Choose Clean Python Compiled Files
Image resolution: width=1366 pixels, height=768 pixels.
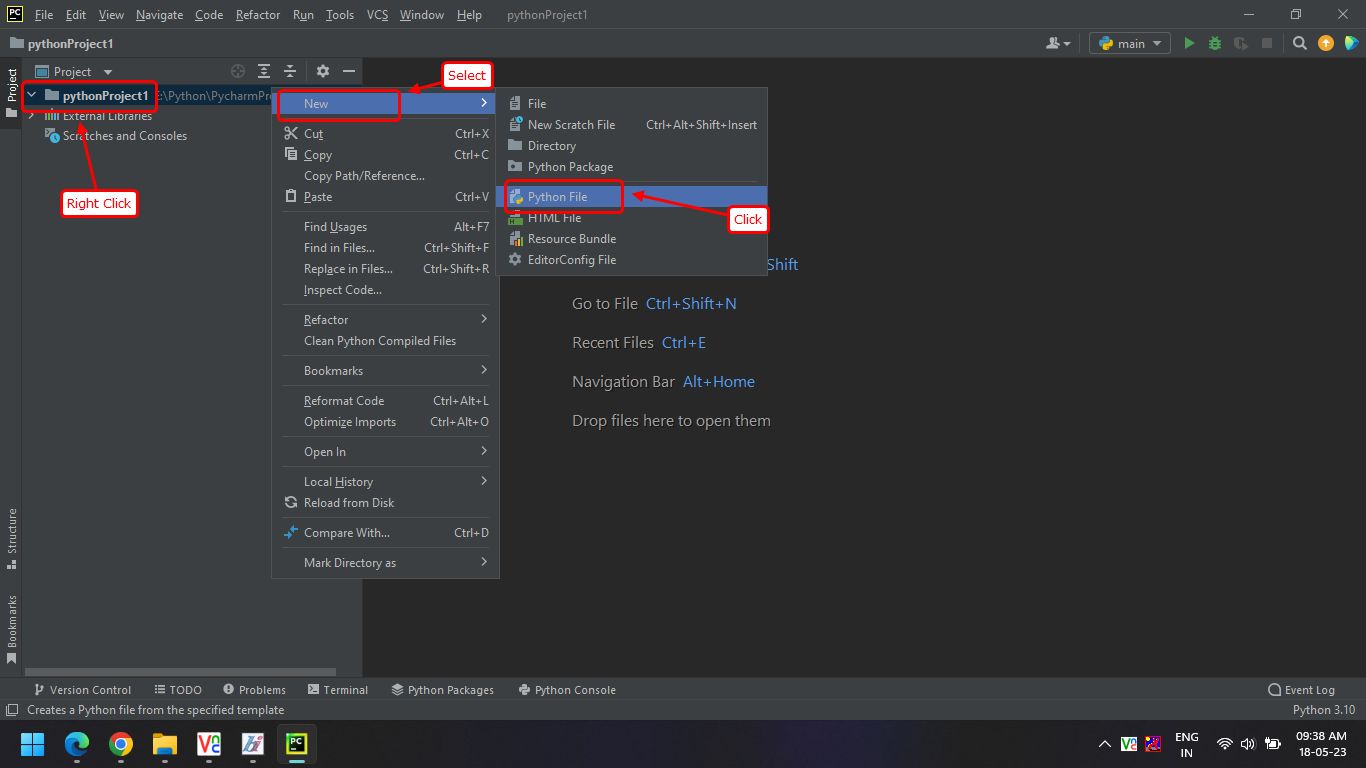click(x=385, y=341)
